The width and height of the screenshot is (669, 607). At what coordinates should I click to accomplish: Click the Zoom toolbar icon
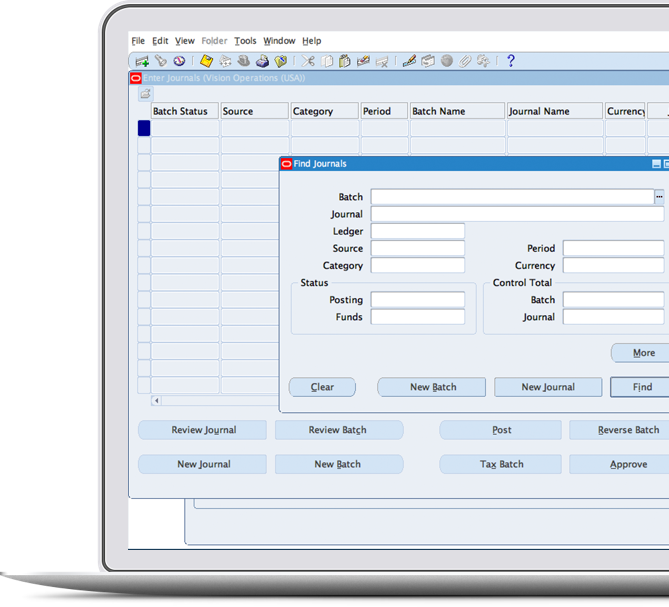pyautogui.click(x=428, y=61)
